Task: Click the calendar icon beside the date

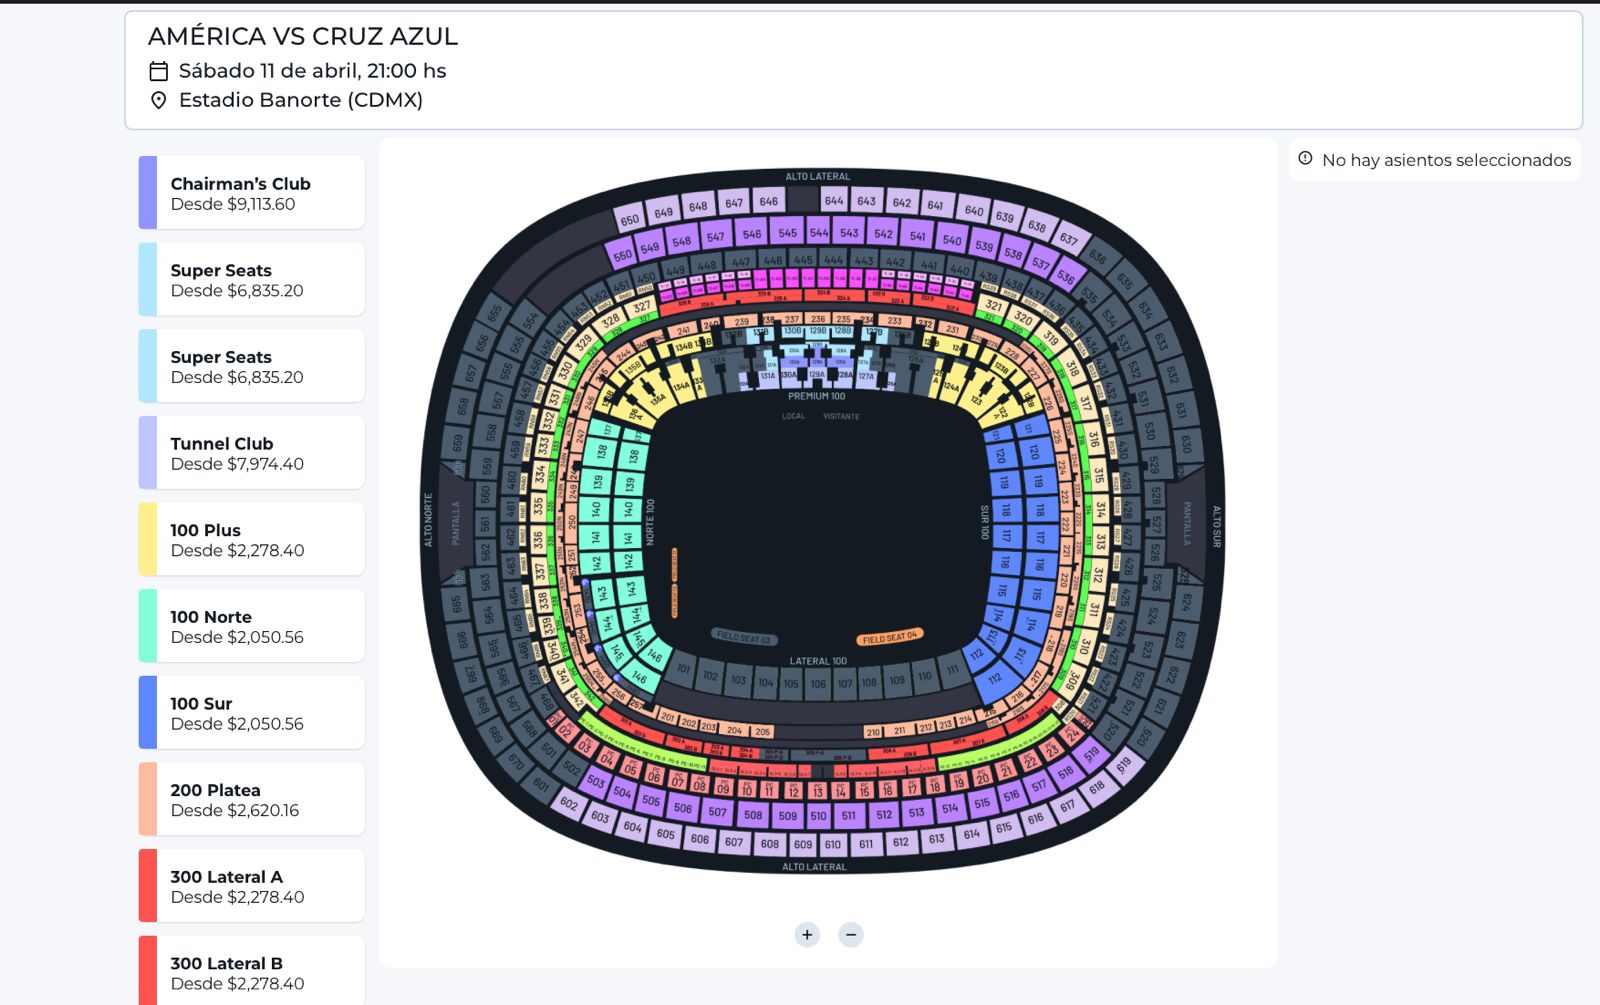Action: (x=158, y=71)
